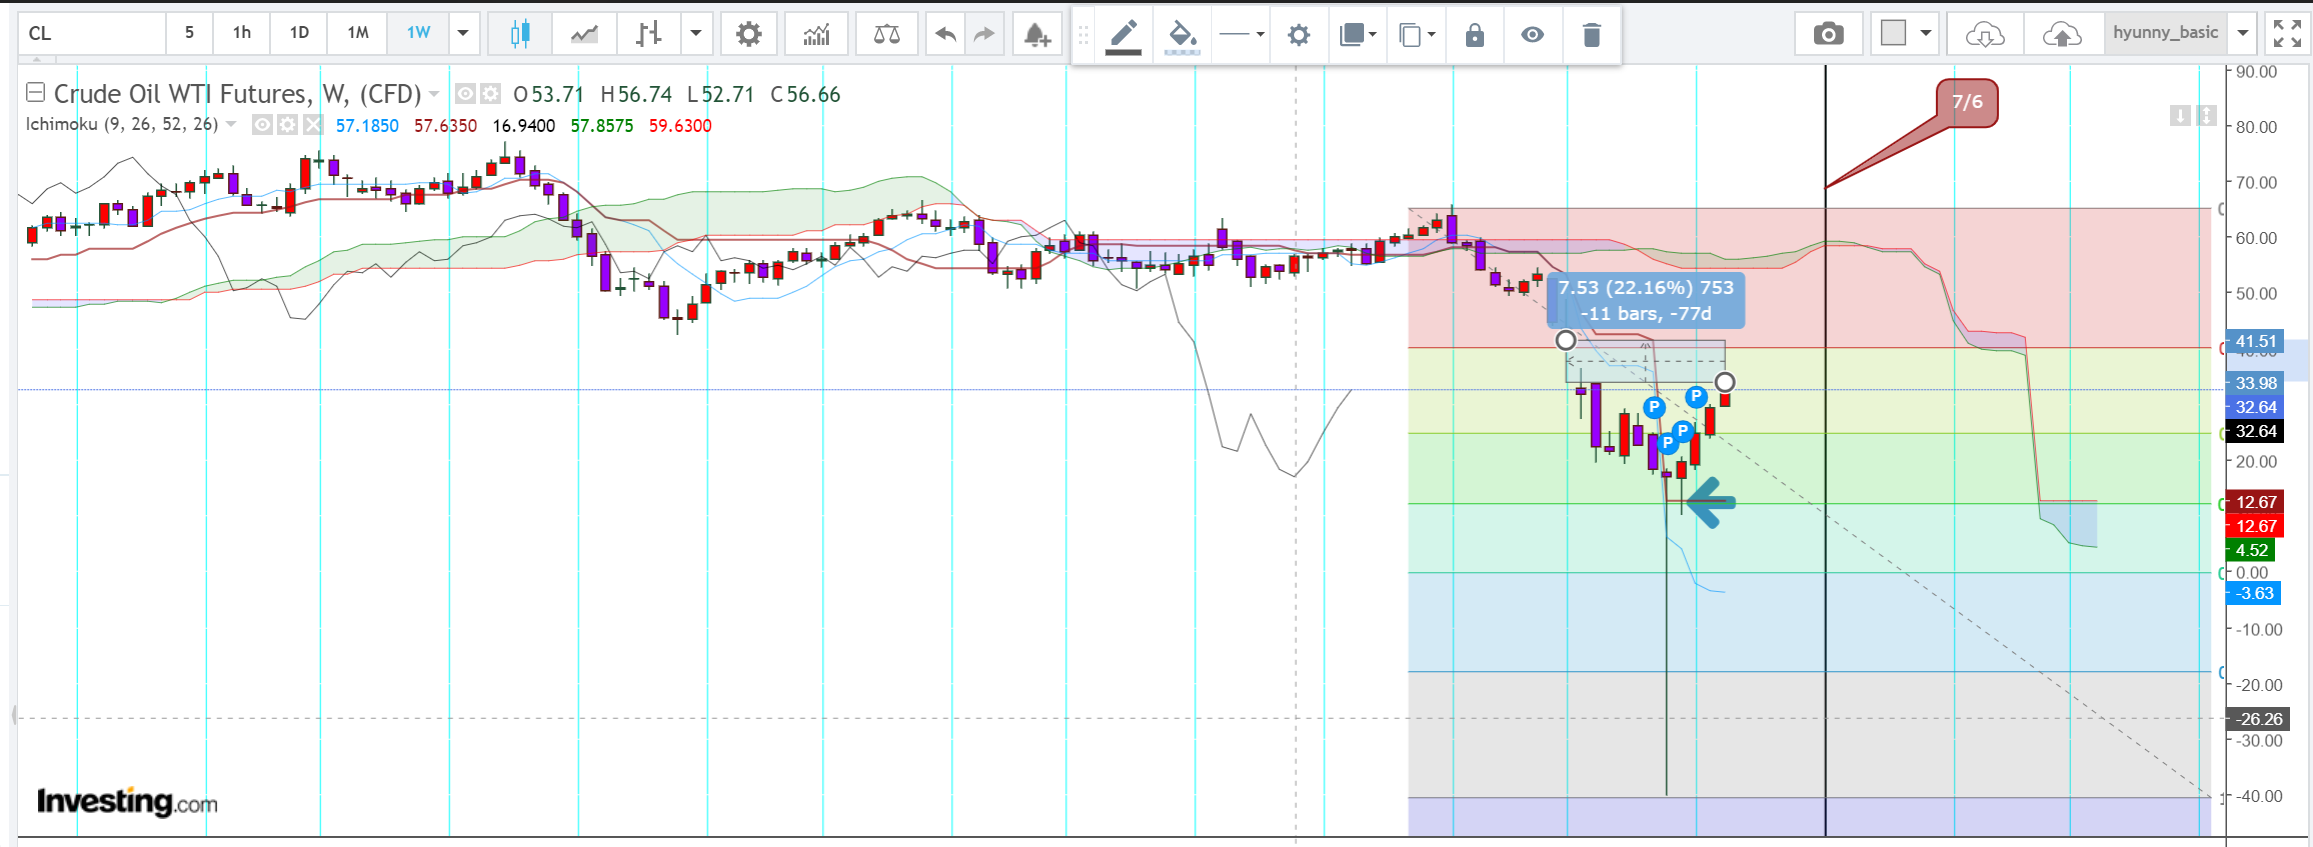Hide selected drawing with eye icon
Image resolution: width=2313 pixels, height=847 pixels.
pyautogui.click(x=1532, y=35)
